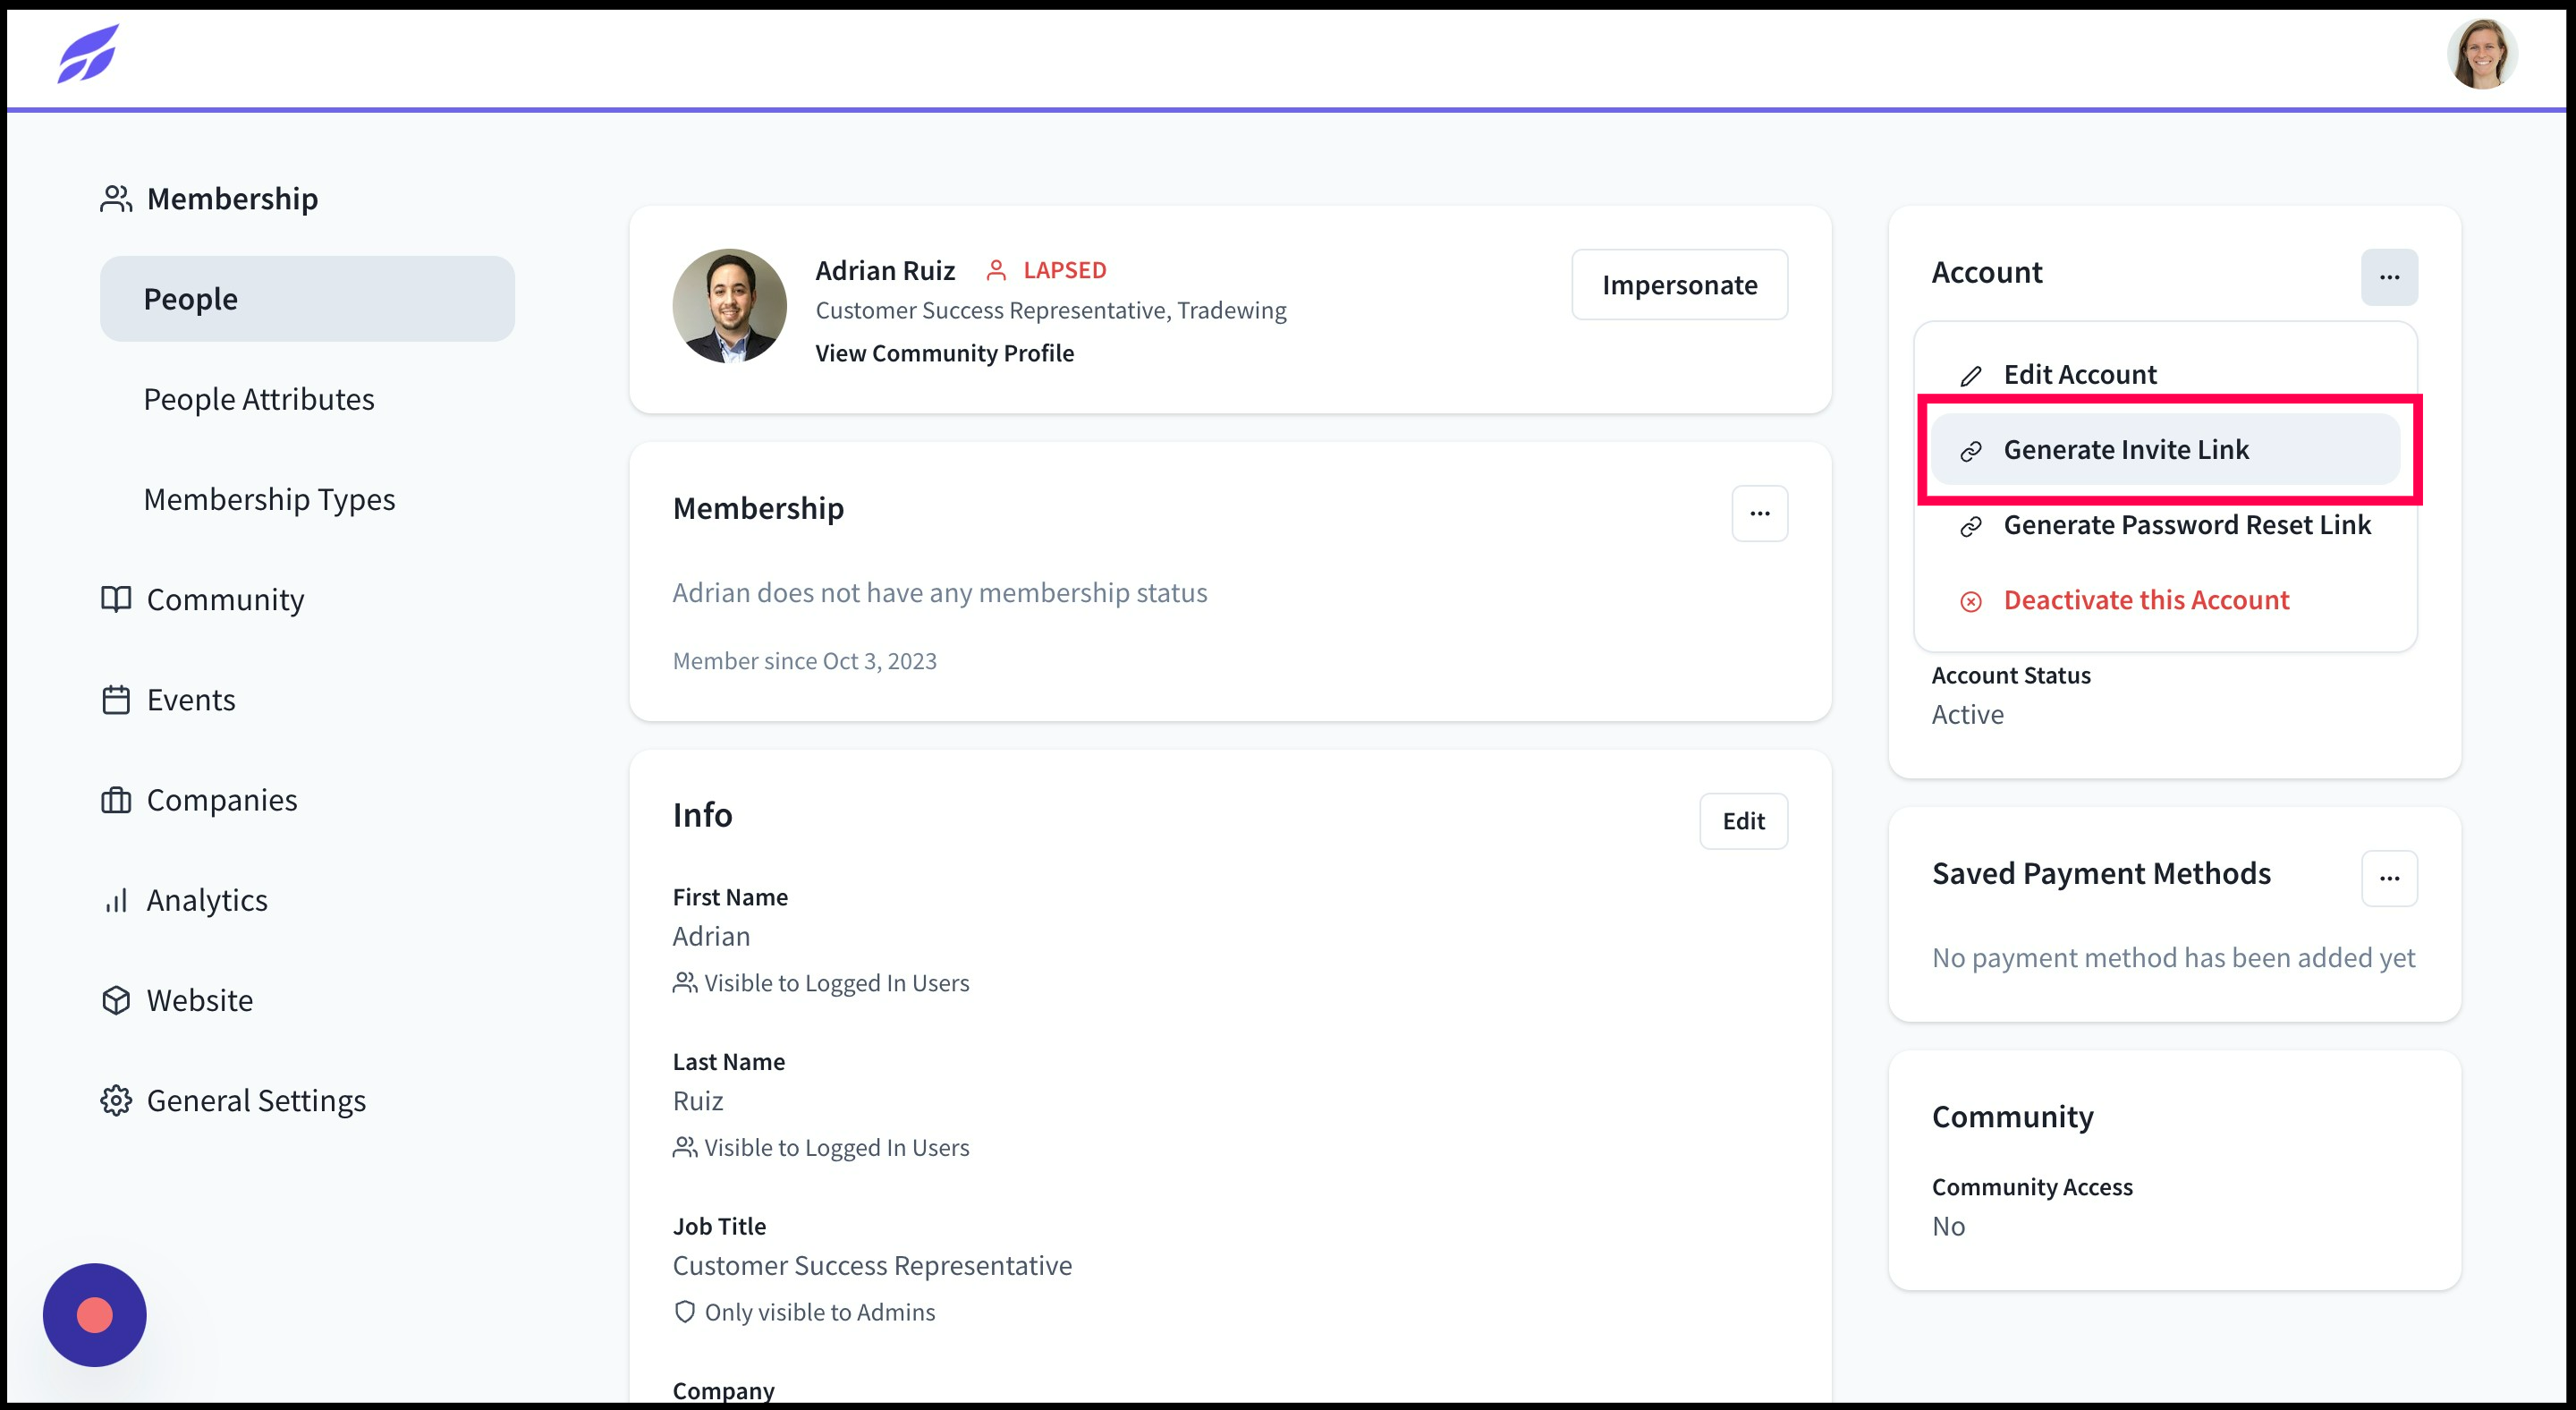Click the General Settings gear icon
This screenshot has width=2576, height=1410.
pos(116,1100)
